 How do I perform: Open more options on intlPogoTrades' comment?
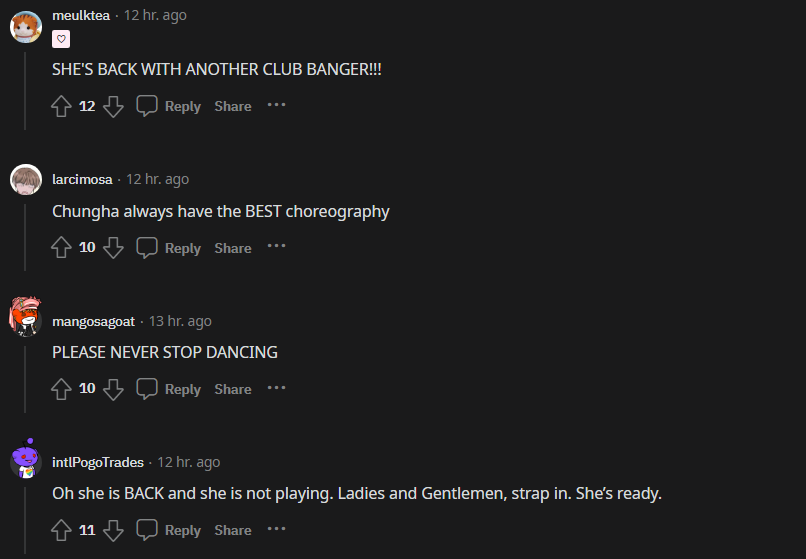[277, 529]
